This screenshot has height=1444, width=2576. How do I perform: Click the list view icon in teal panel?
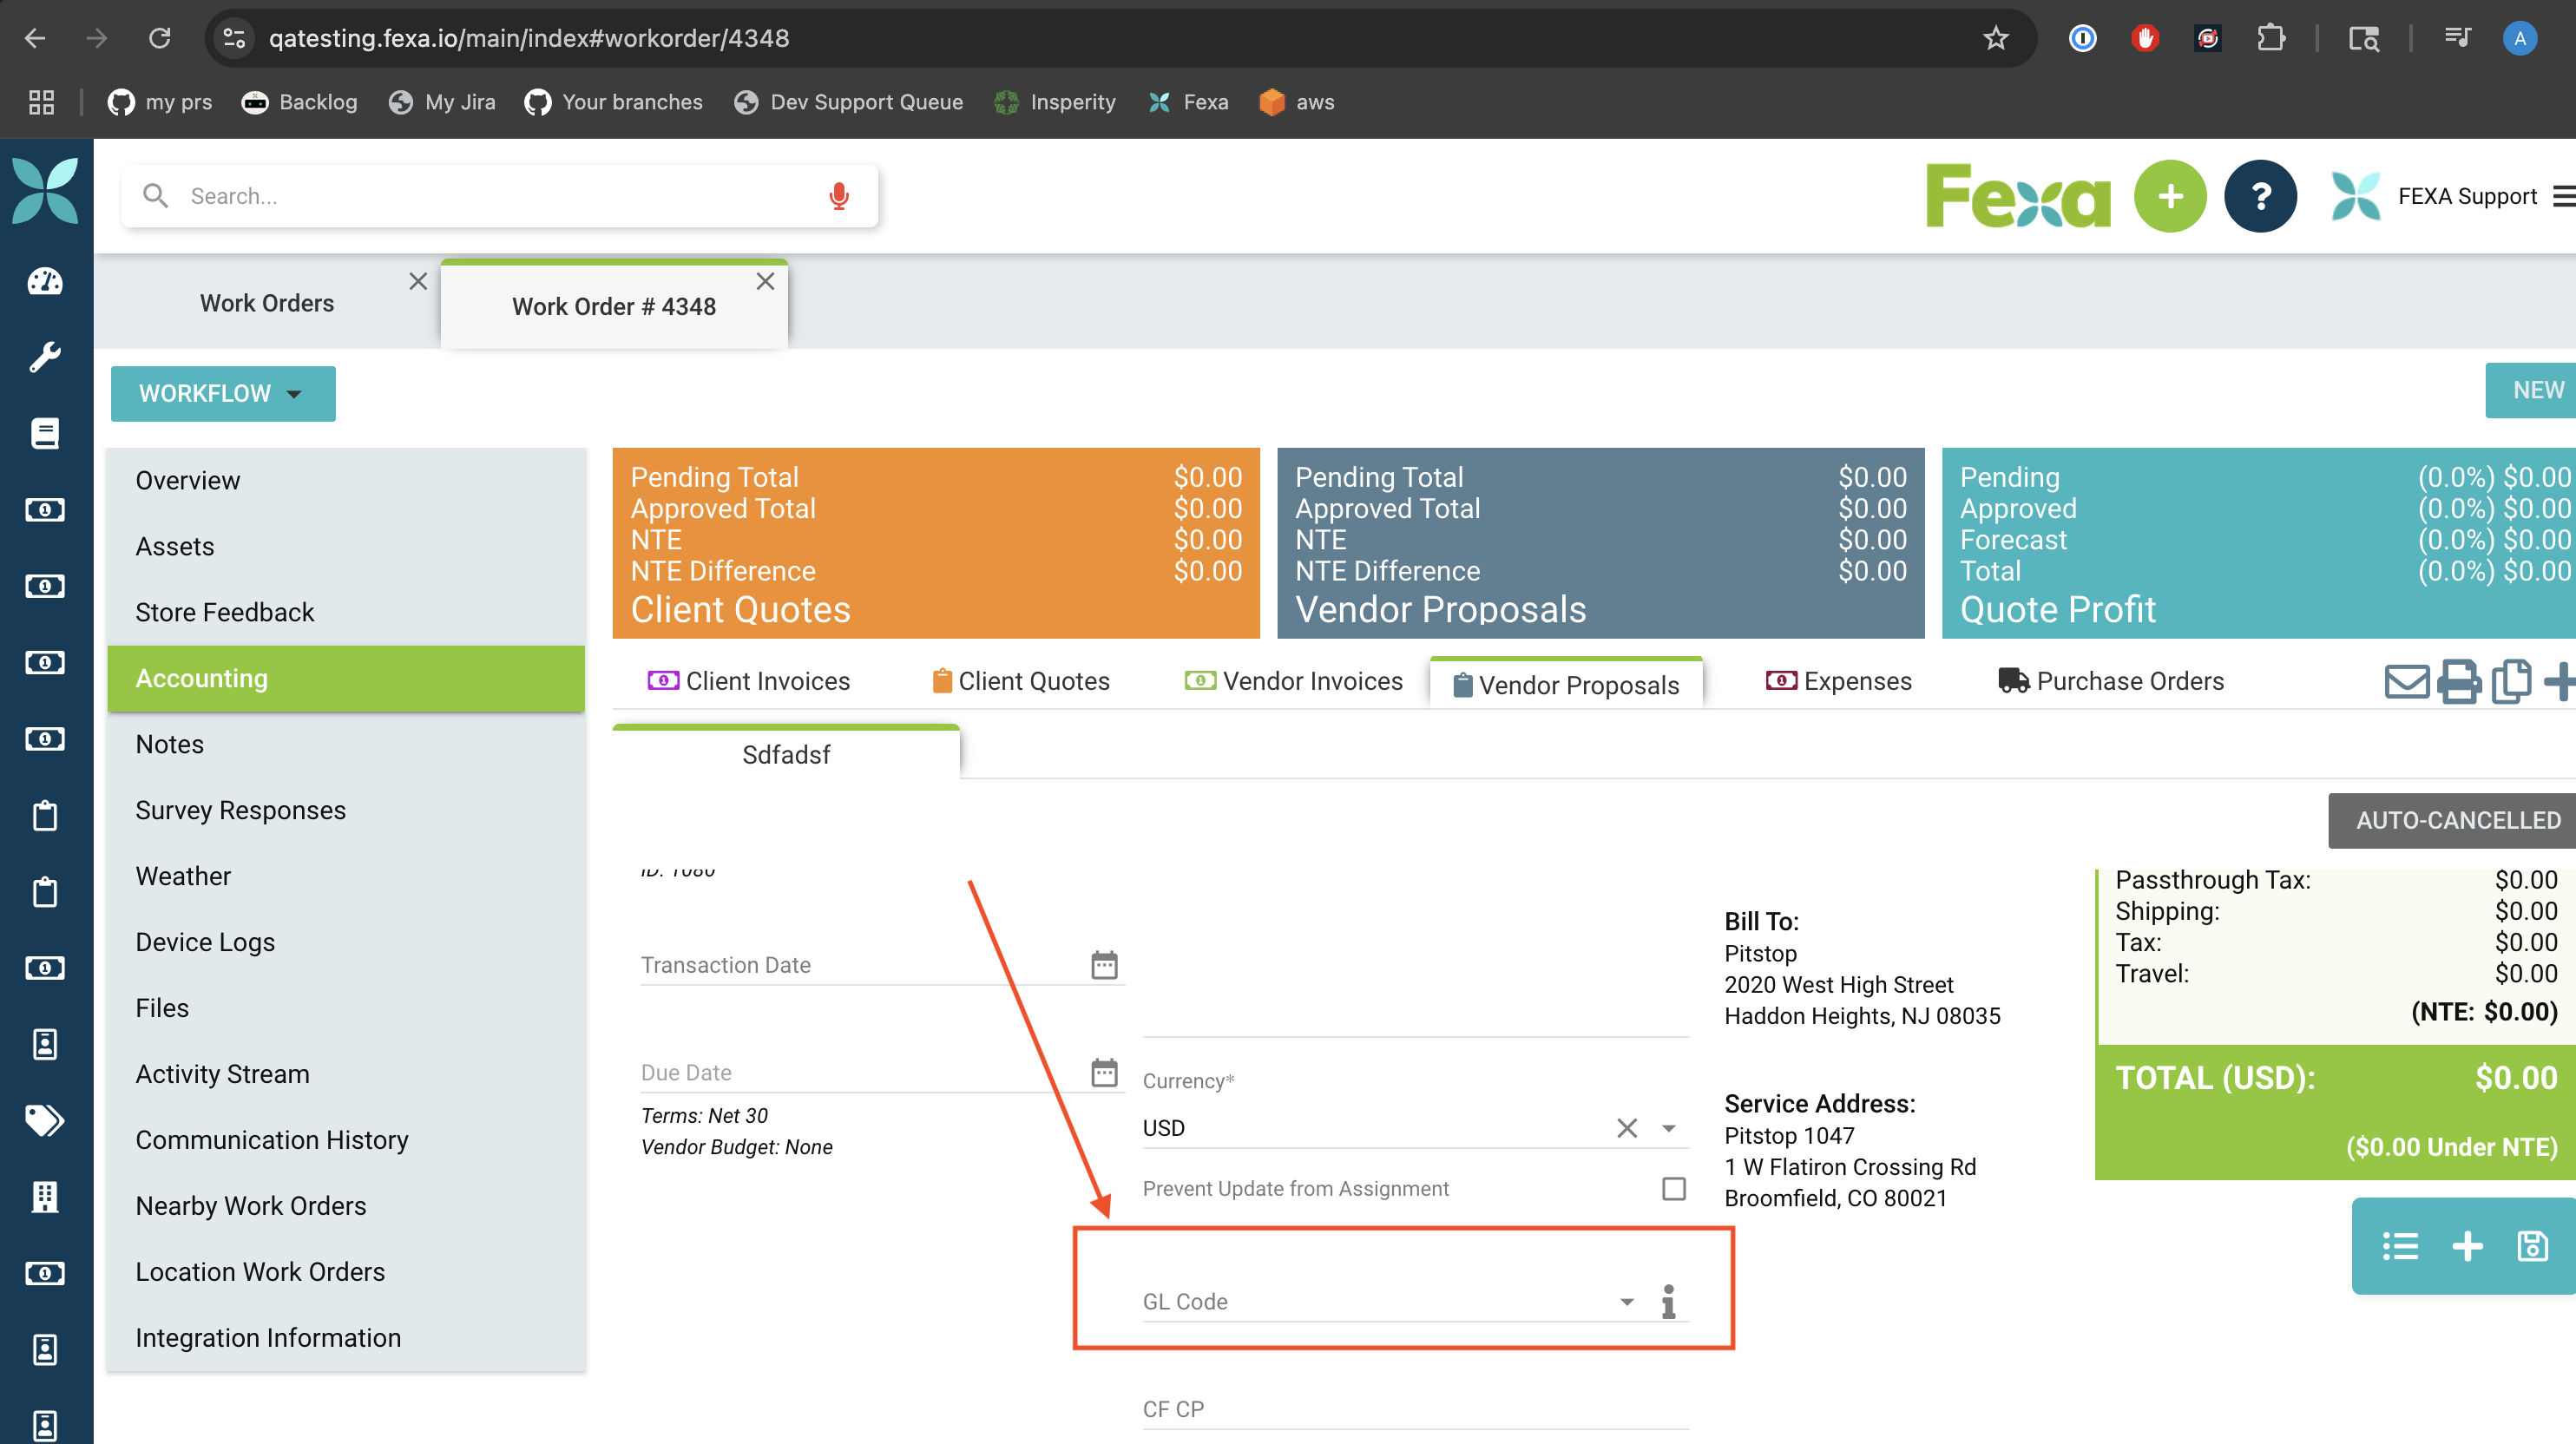click(x=2400, y=1246)
